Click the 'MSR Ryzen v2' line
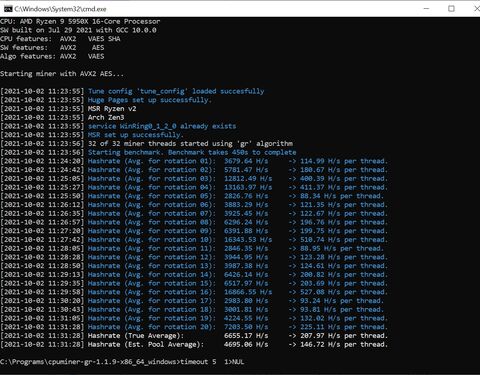Image resolution: width=480 pixels, height=375 pixels. [x=112, y=109]
